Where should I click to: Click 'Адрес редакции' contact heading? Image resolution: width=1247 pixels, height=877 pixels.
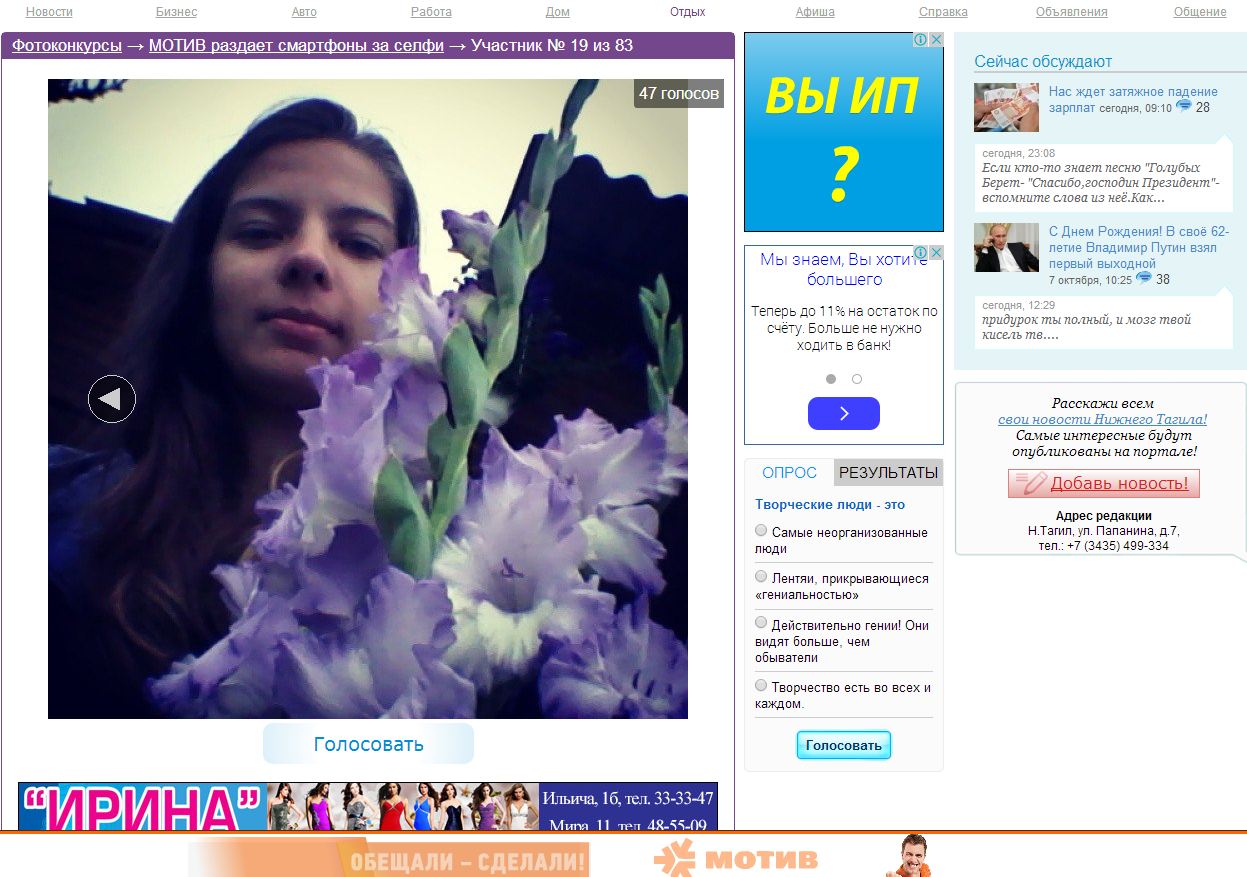point(1103,516)
